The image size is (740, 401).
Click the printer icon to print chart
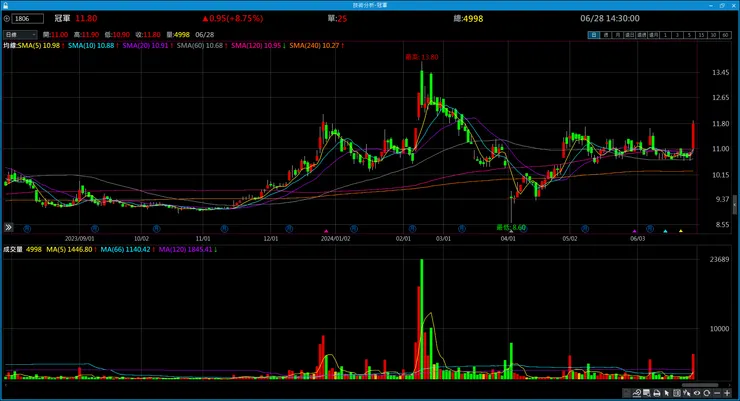coord(656,393)
